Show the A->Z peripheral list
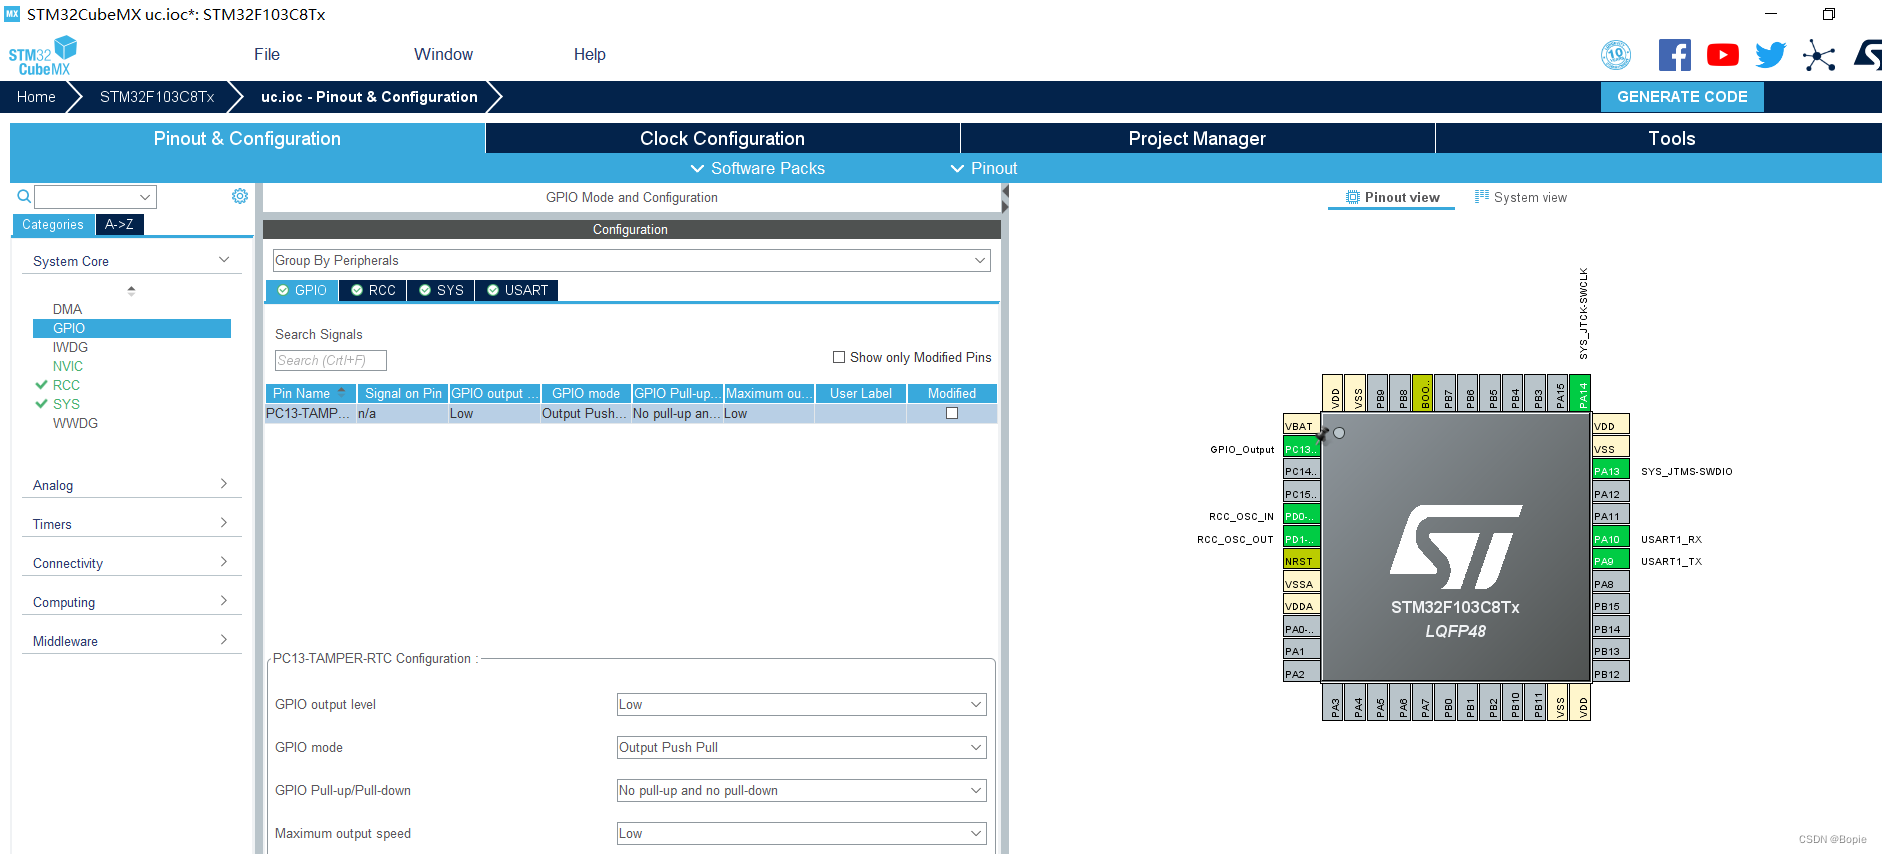1882x854 pixels. [x=119, y=224]
